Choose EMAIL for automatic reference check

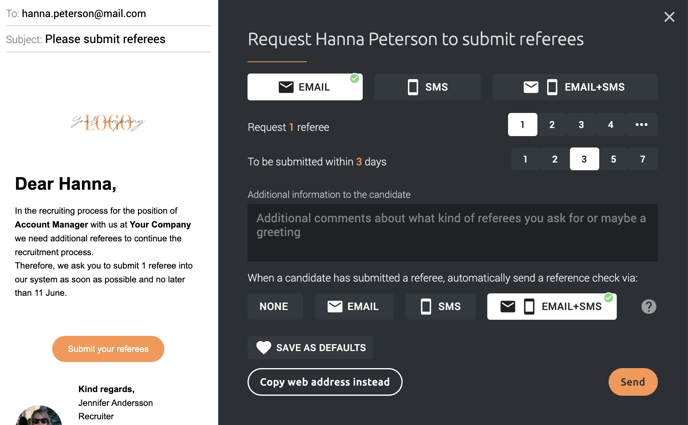(x=354, y=306)
